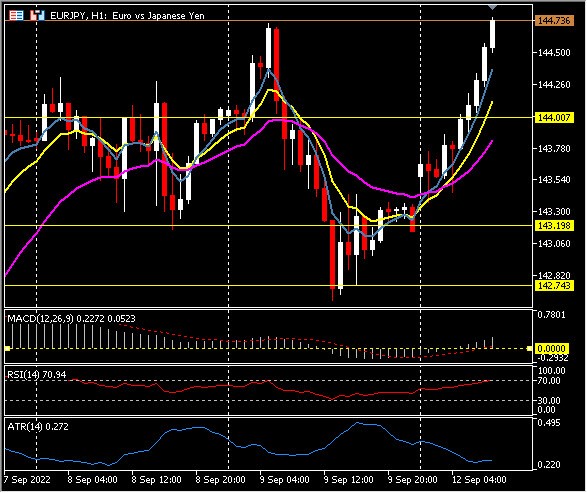
Task: Click the ATR scale value 0.220
Action: click(x=549, y=465)
